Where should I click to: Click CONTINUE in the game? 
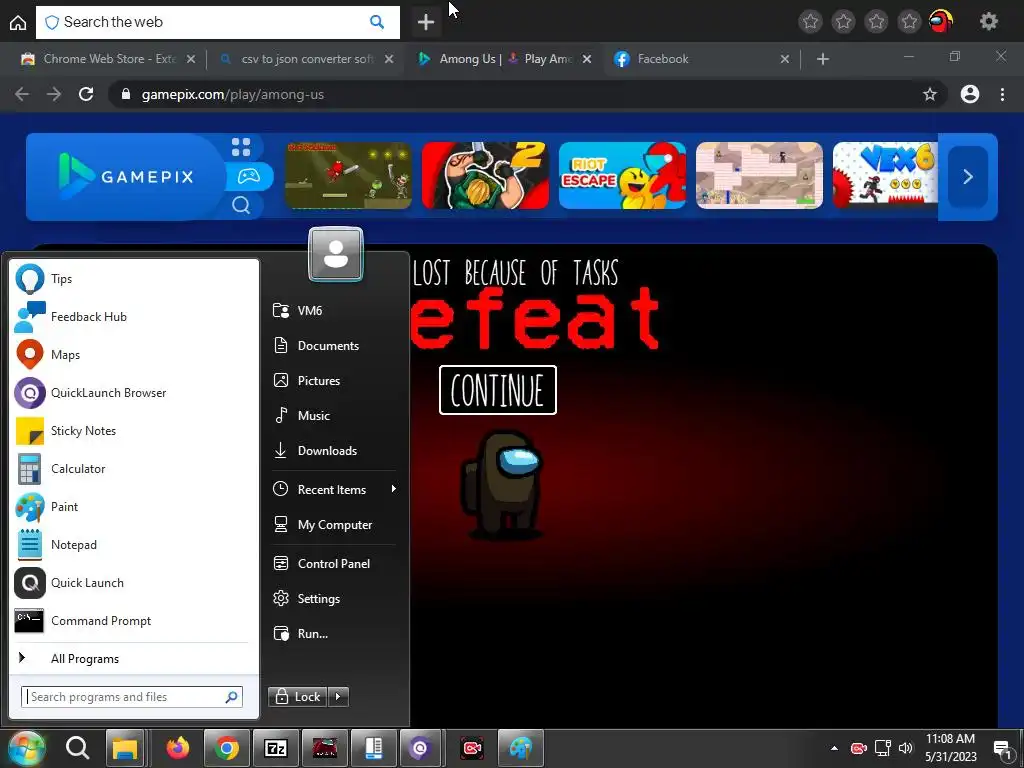[498, 390]
